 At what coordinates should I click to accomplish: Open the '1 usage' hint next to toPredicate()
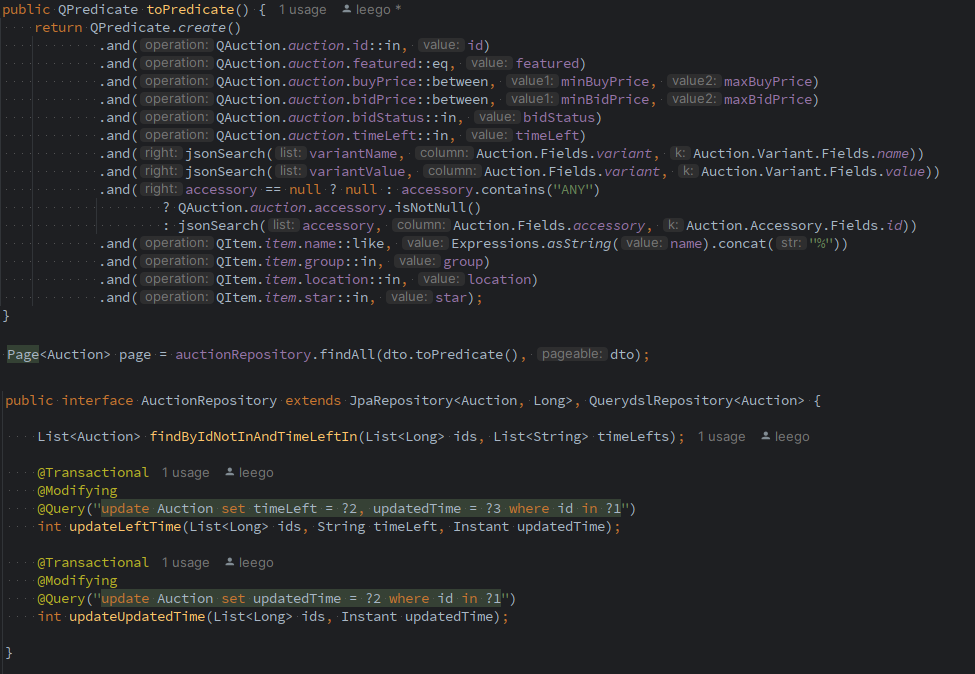pyautogui.click(x=302, y=10)
